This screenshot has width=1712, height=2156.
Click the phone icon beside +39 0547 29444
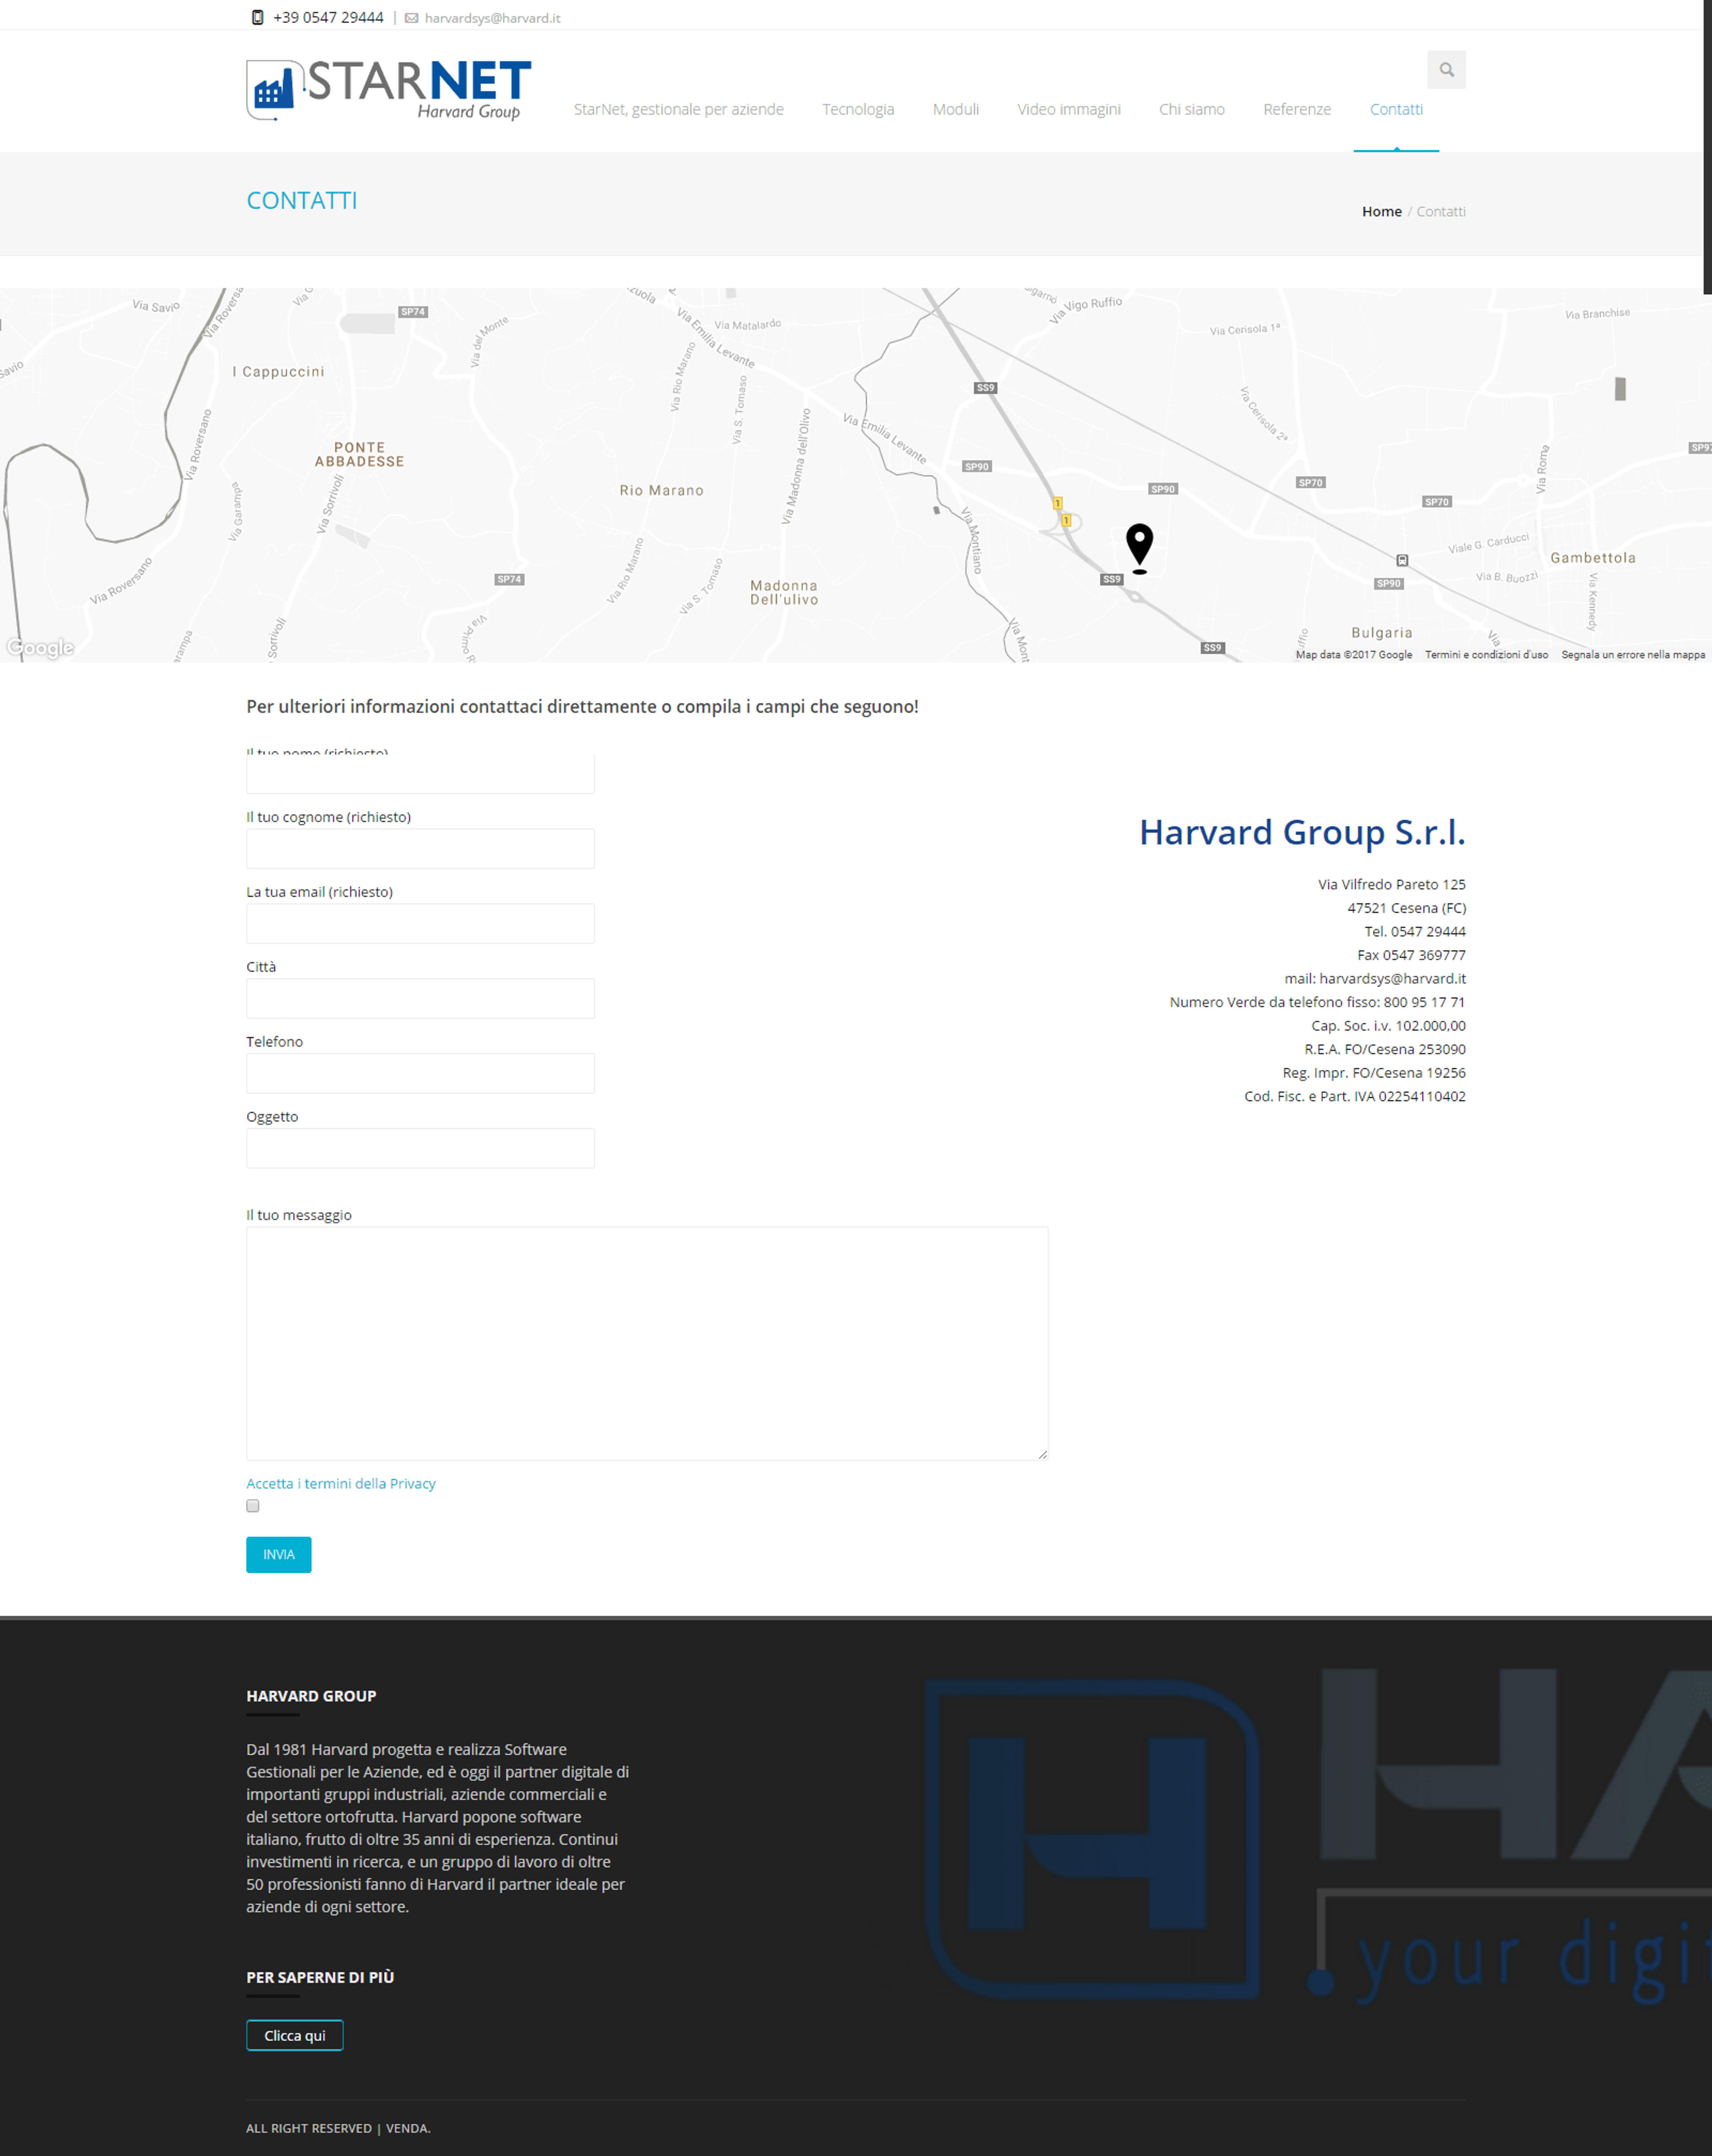click(x=257, y=18)
